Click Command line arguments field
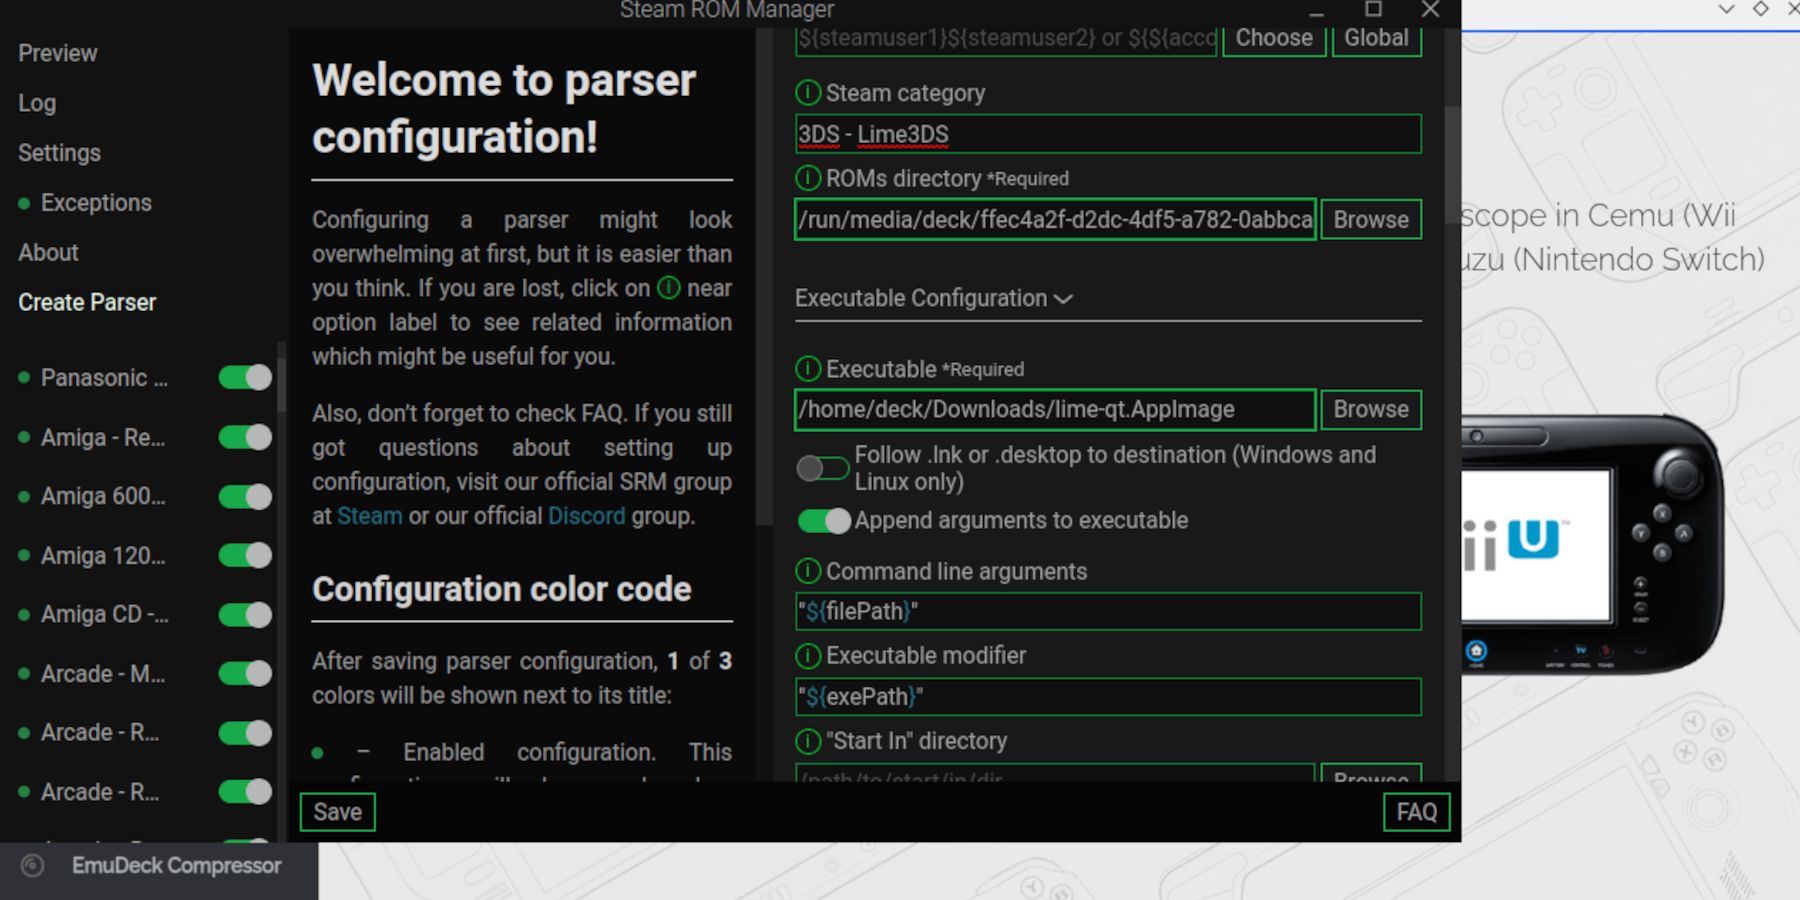 coord(1108,611)
